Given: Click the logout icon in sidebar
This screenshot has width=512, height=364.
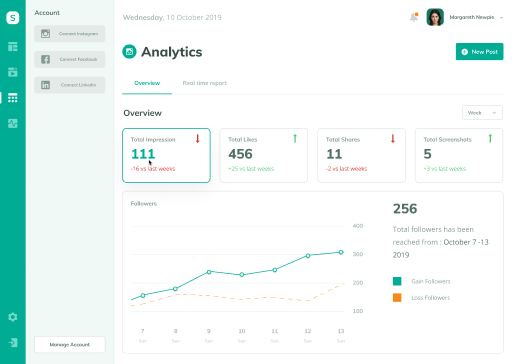Looking at the screenshot, I should coord(13,342).
